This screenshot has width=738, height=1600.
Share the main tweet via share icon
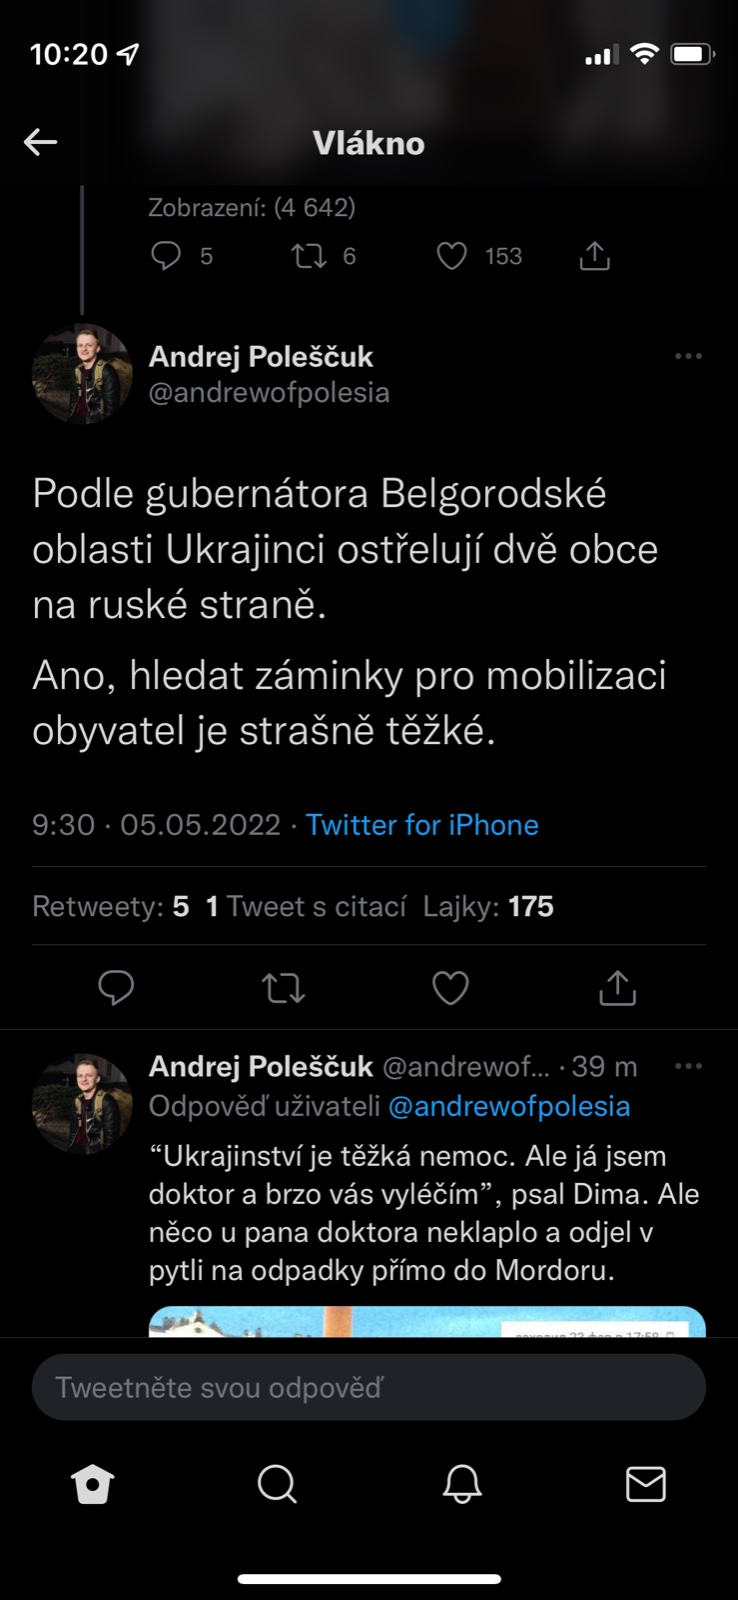[617, 988]
